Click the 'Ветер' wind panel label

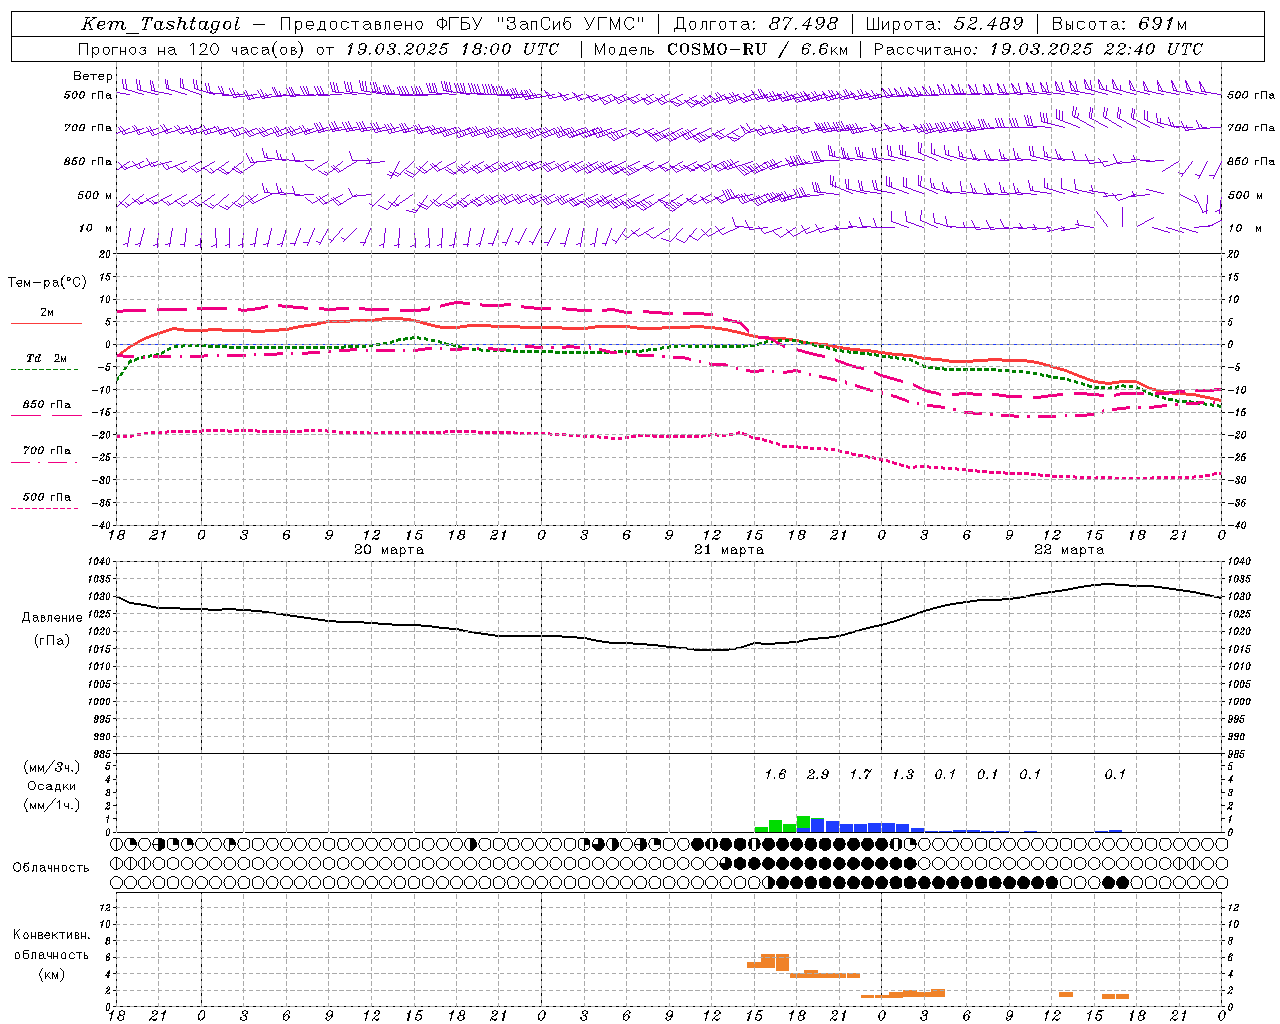pyautogui.click(x=92, y=76)
